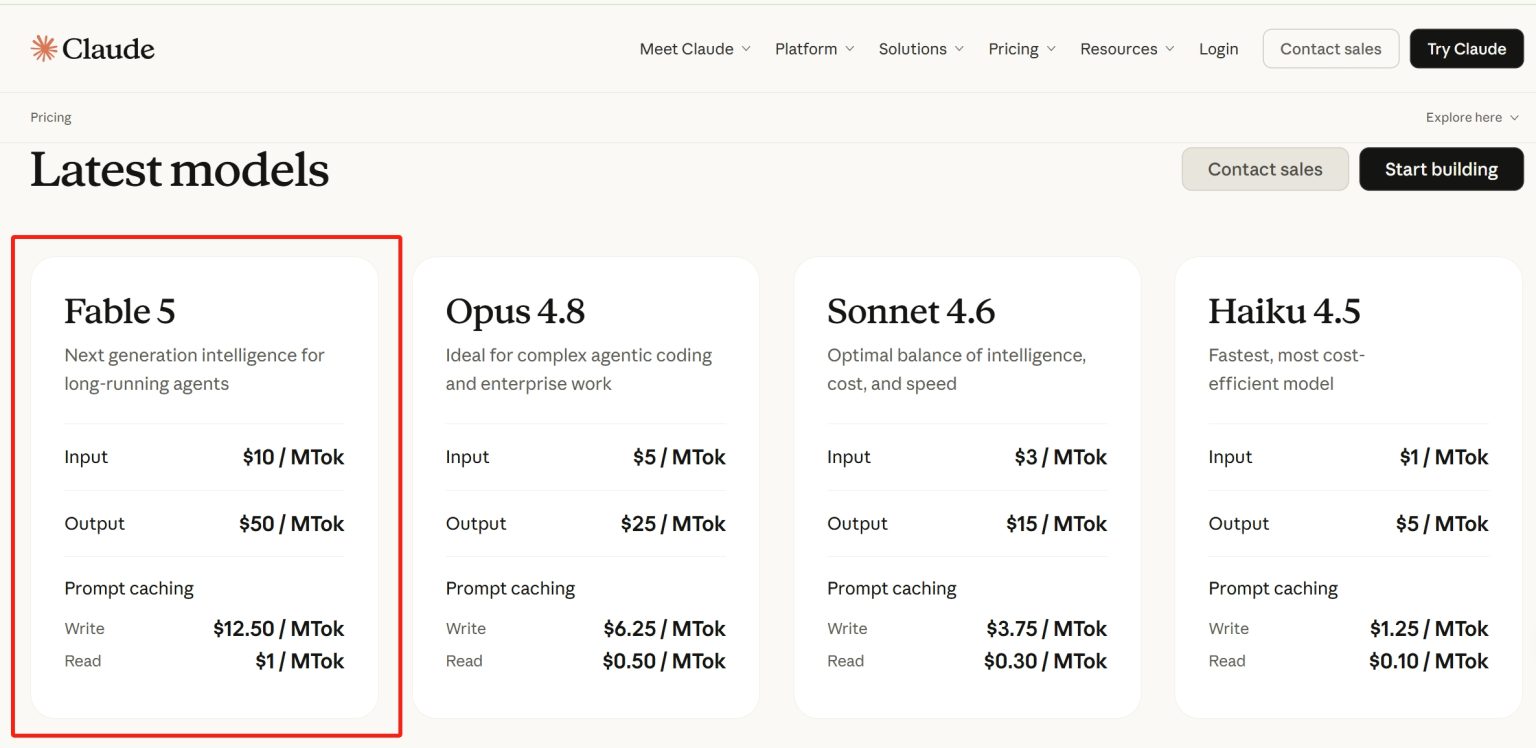
Task: Click the Try Claude button
Action: coord(1466,49)
